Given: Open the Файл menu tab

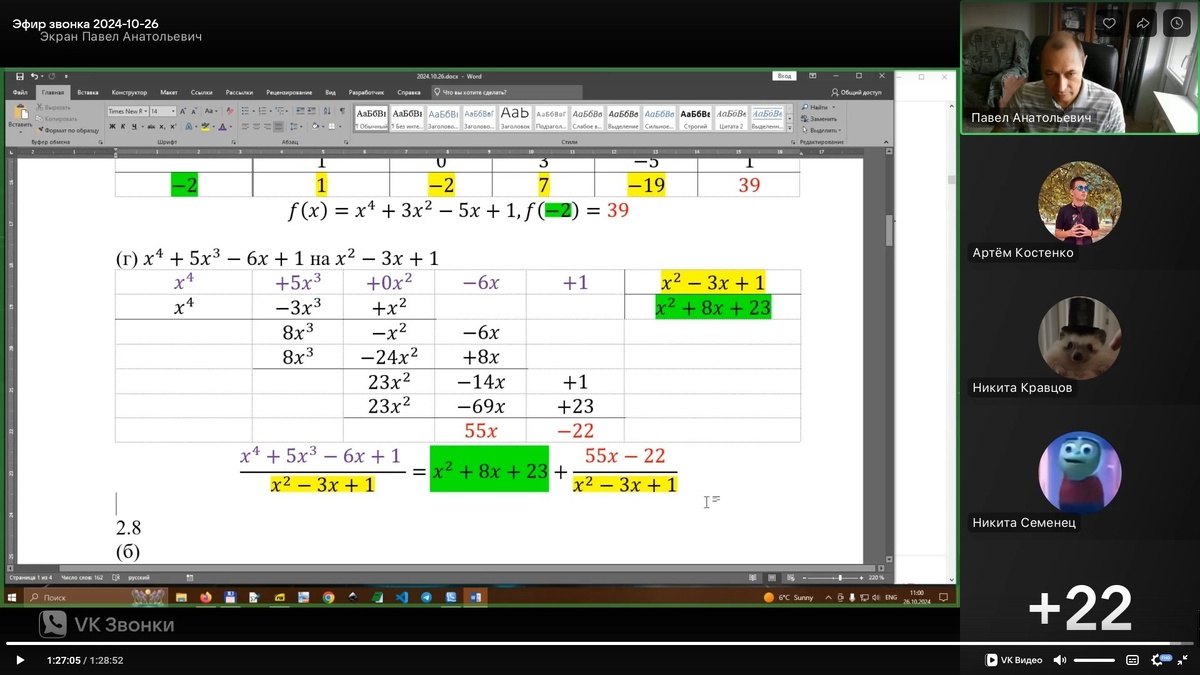Looking at the screenshot, I should coord(20,92).
